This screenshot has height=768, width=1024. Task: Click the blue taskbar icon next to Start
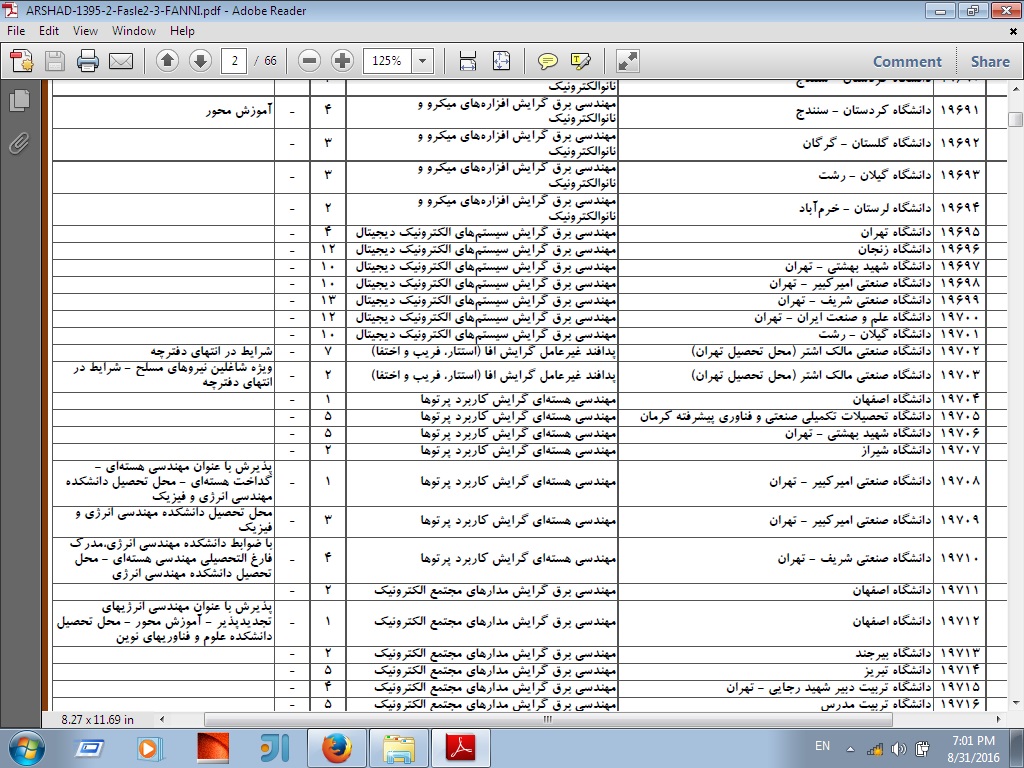(89, 748)
